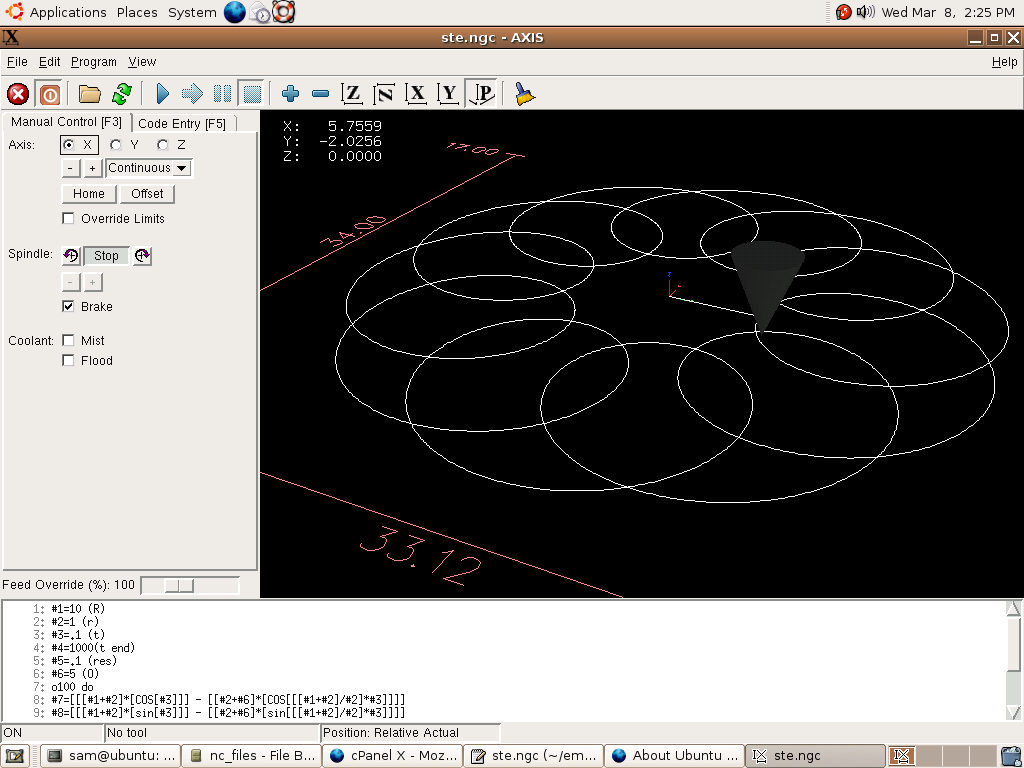The image size is (1024, 768).
Task: Select the Z axis radio button
Action: tap(163, 144)
